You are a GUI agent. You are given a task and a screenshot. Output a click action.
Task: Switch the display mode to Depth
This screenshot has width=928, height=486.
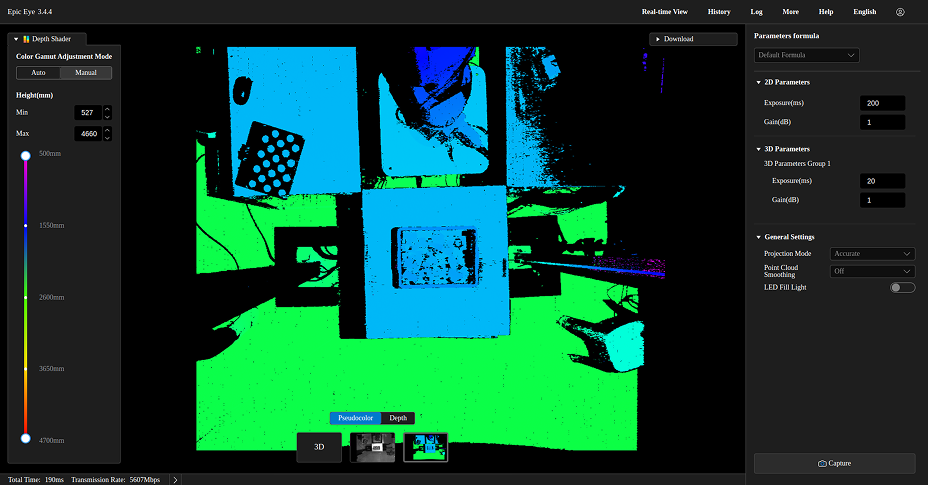click(400, 418)
